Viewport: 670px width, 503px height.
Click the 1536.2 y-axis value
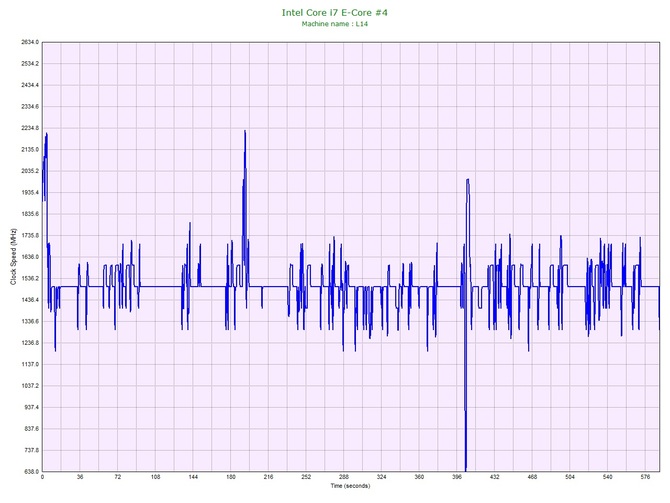pyautogui.click(x=30, y=279)
